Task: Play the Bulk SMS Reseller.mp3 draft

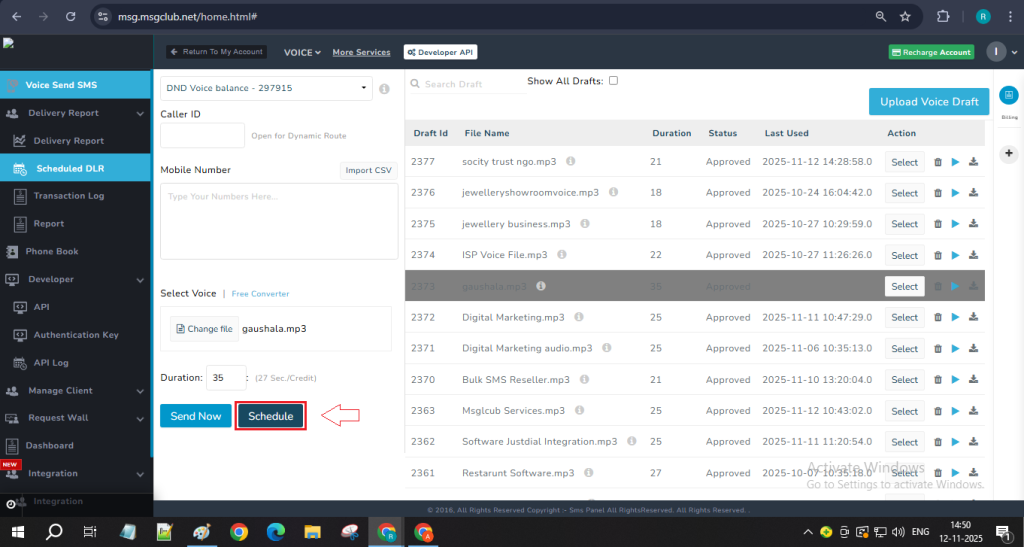Action: click(x=956, y=380)
